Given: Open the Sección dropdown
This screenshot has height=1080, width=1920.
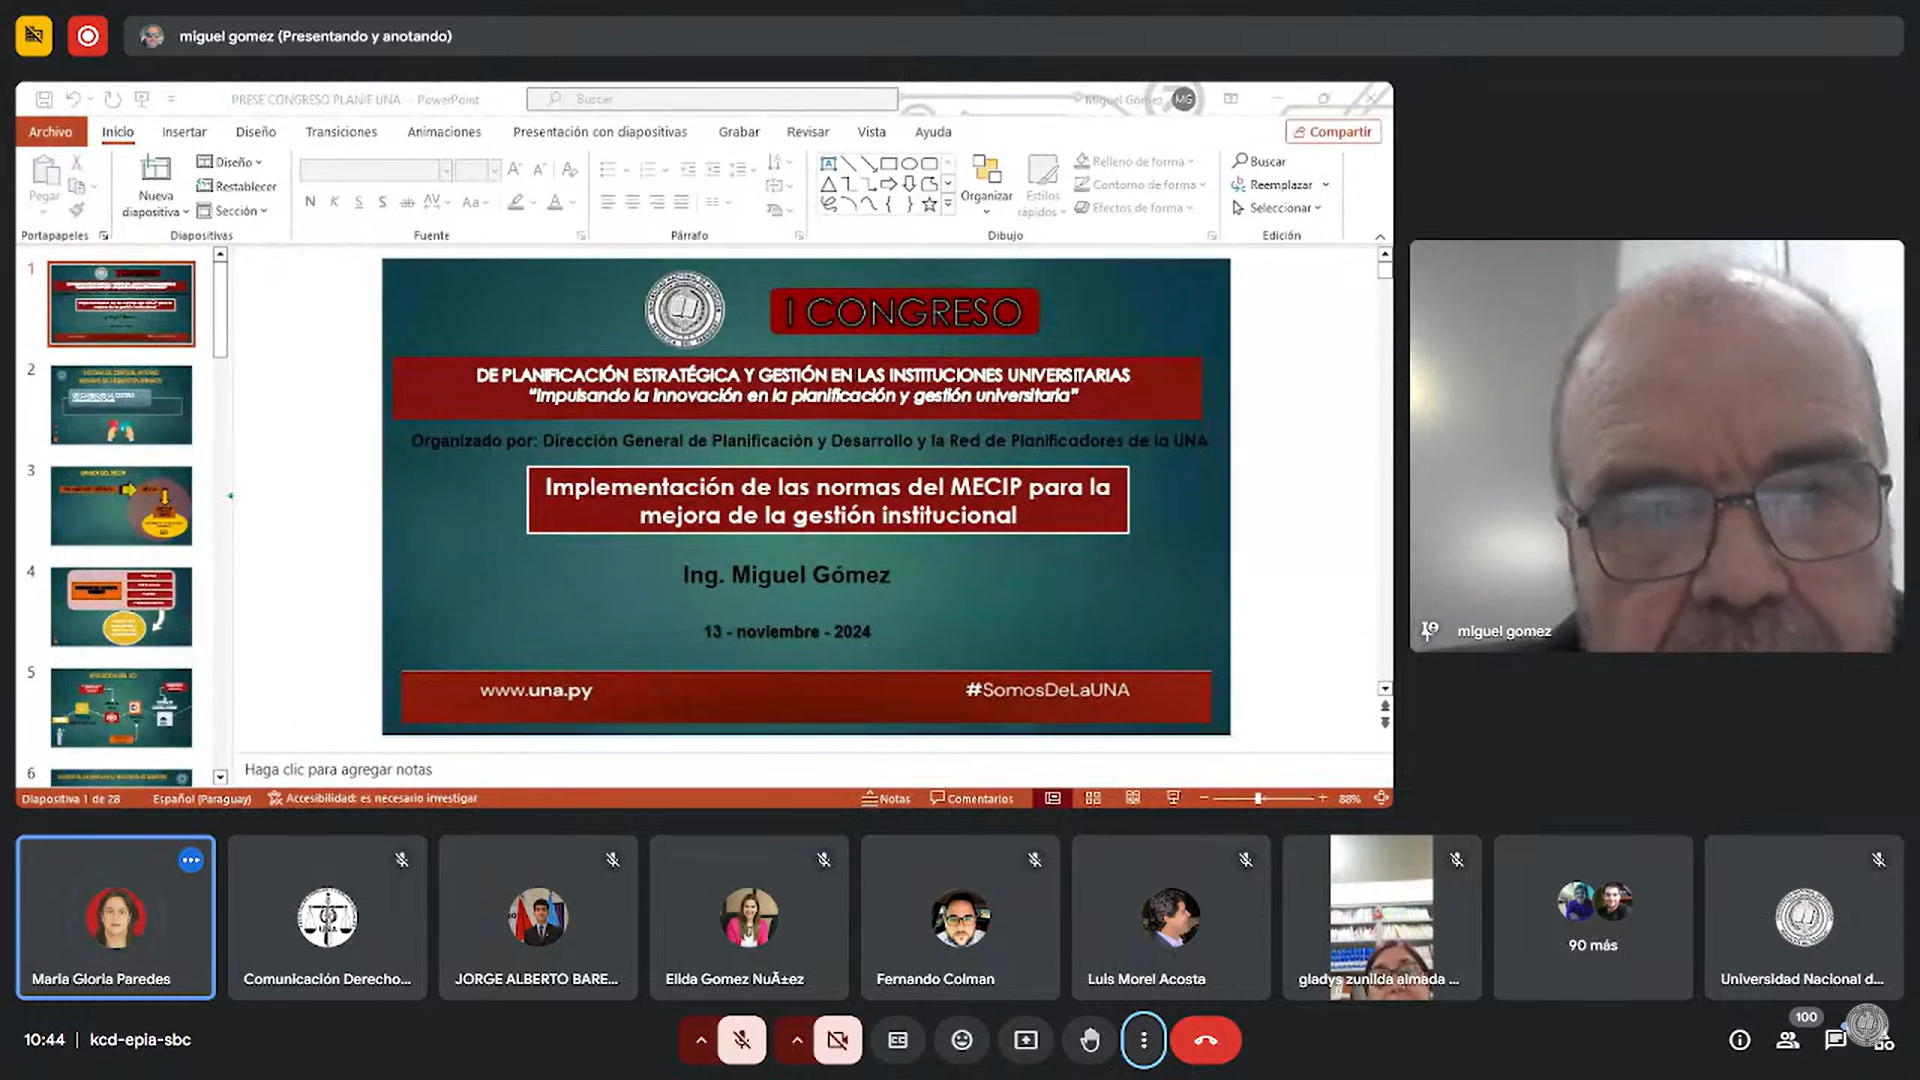Looking at the screenshot, I should (233, 210).
